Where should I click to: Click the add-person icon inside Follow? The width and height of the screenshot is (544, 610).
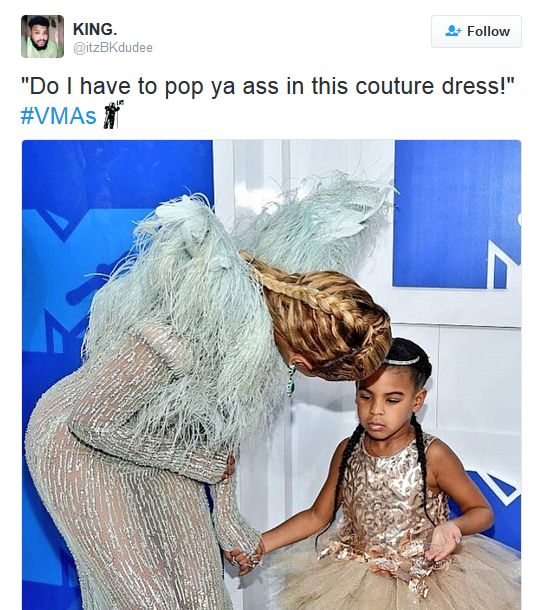point(453,31)
